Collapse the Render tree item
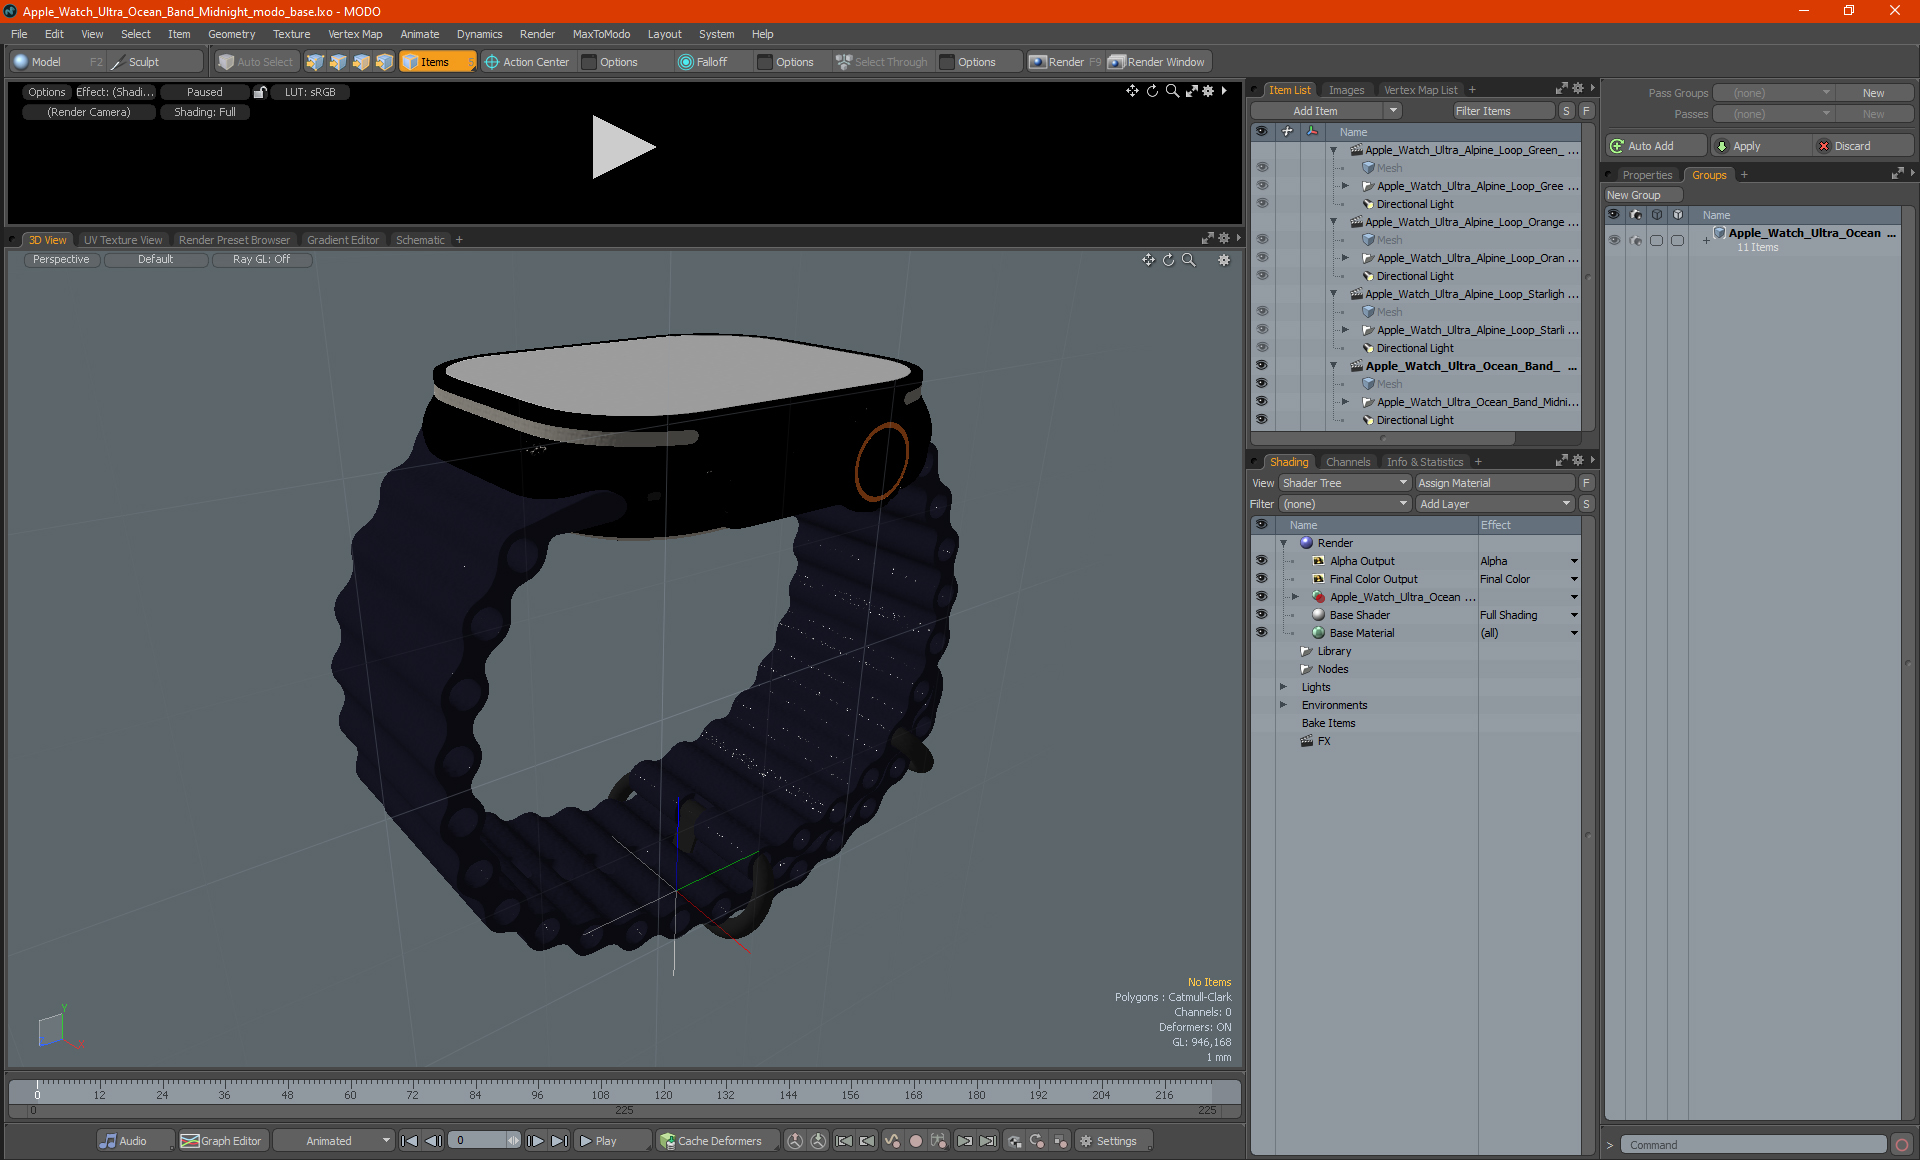 (1283, 543)
